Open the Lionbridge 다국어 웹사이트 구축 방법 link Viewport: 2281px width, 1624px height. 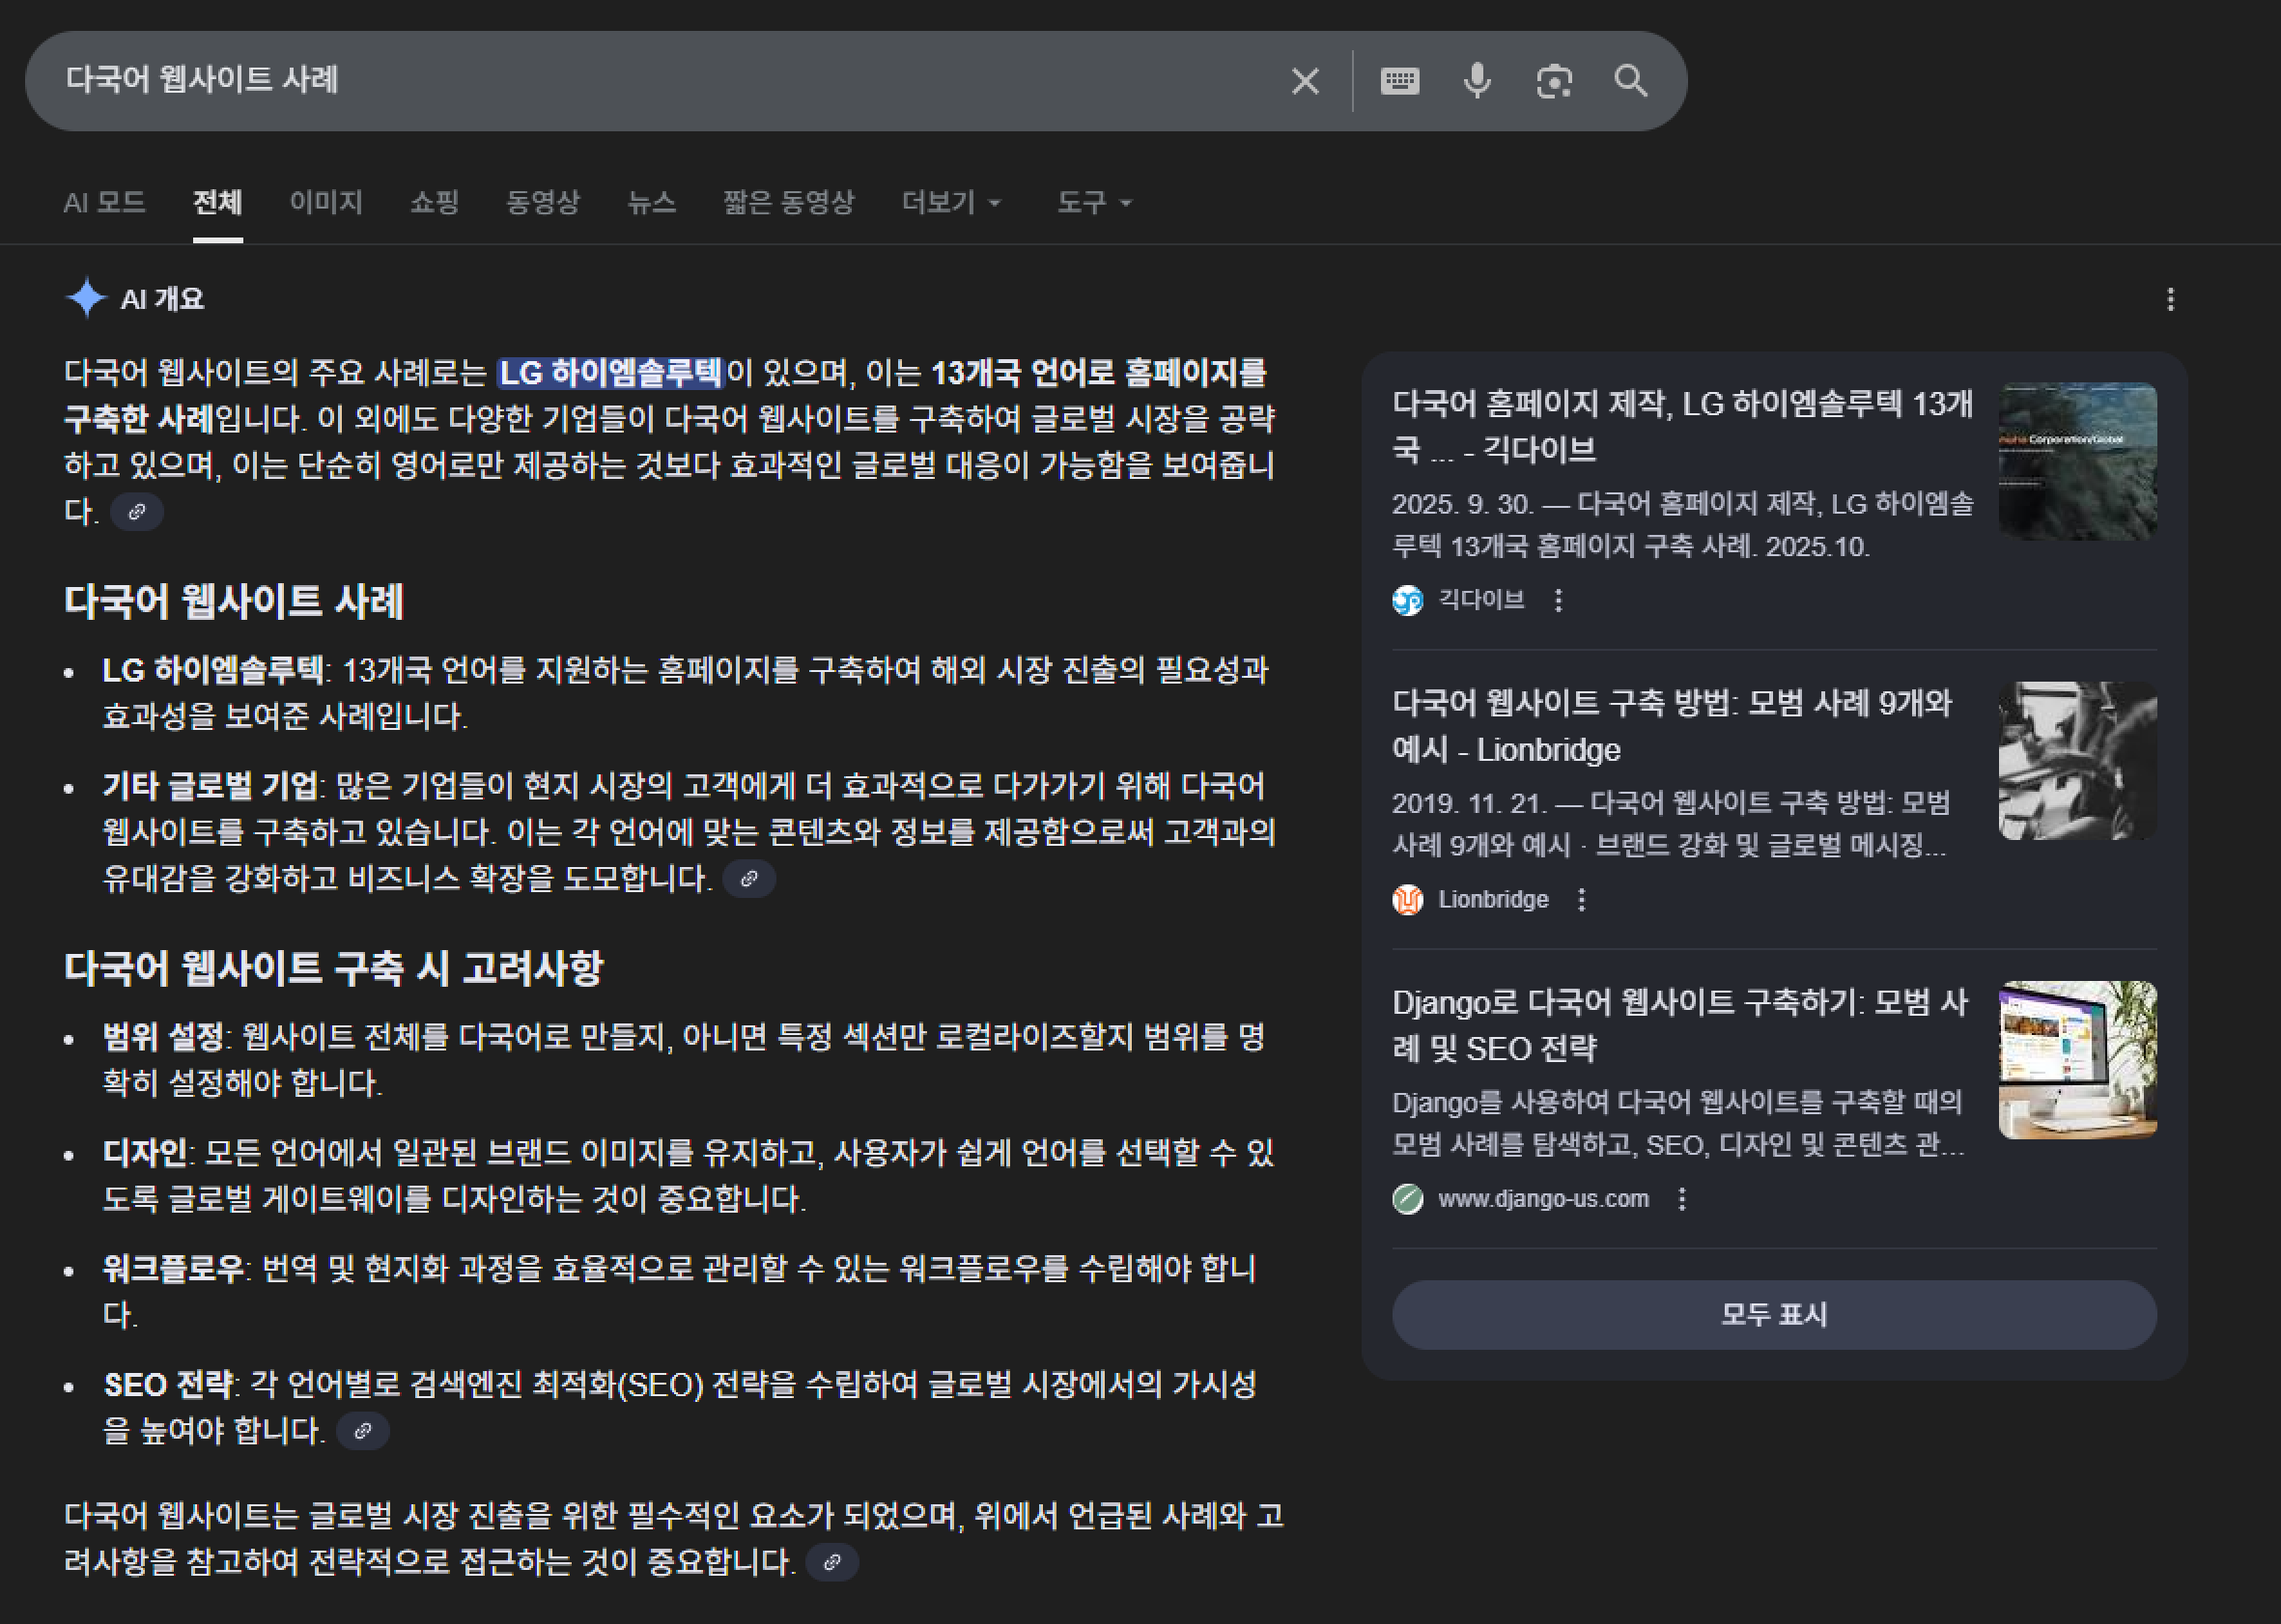click(x=1671, y=726)
